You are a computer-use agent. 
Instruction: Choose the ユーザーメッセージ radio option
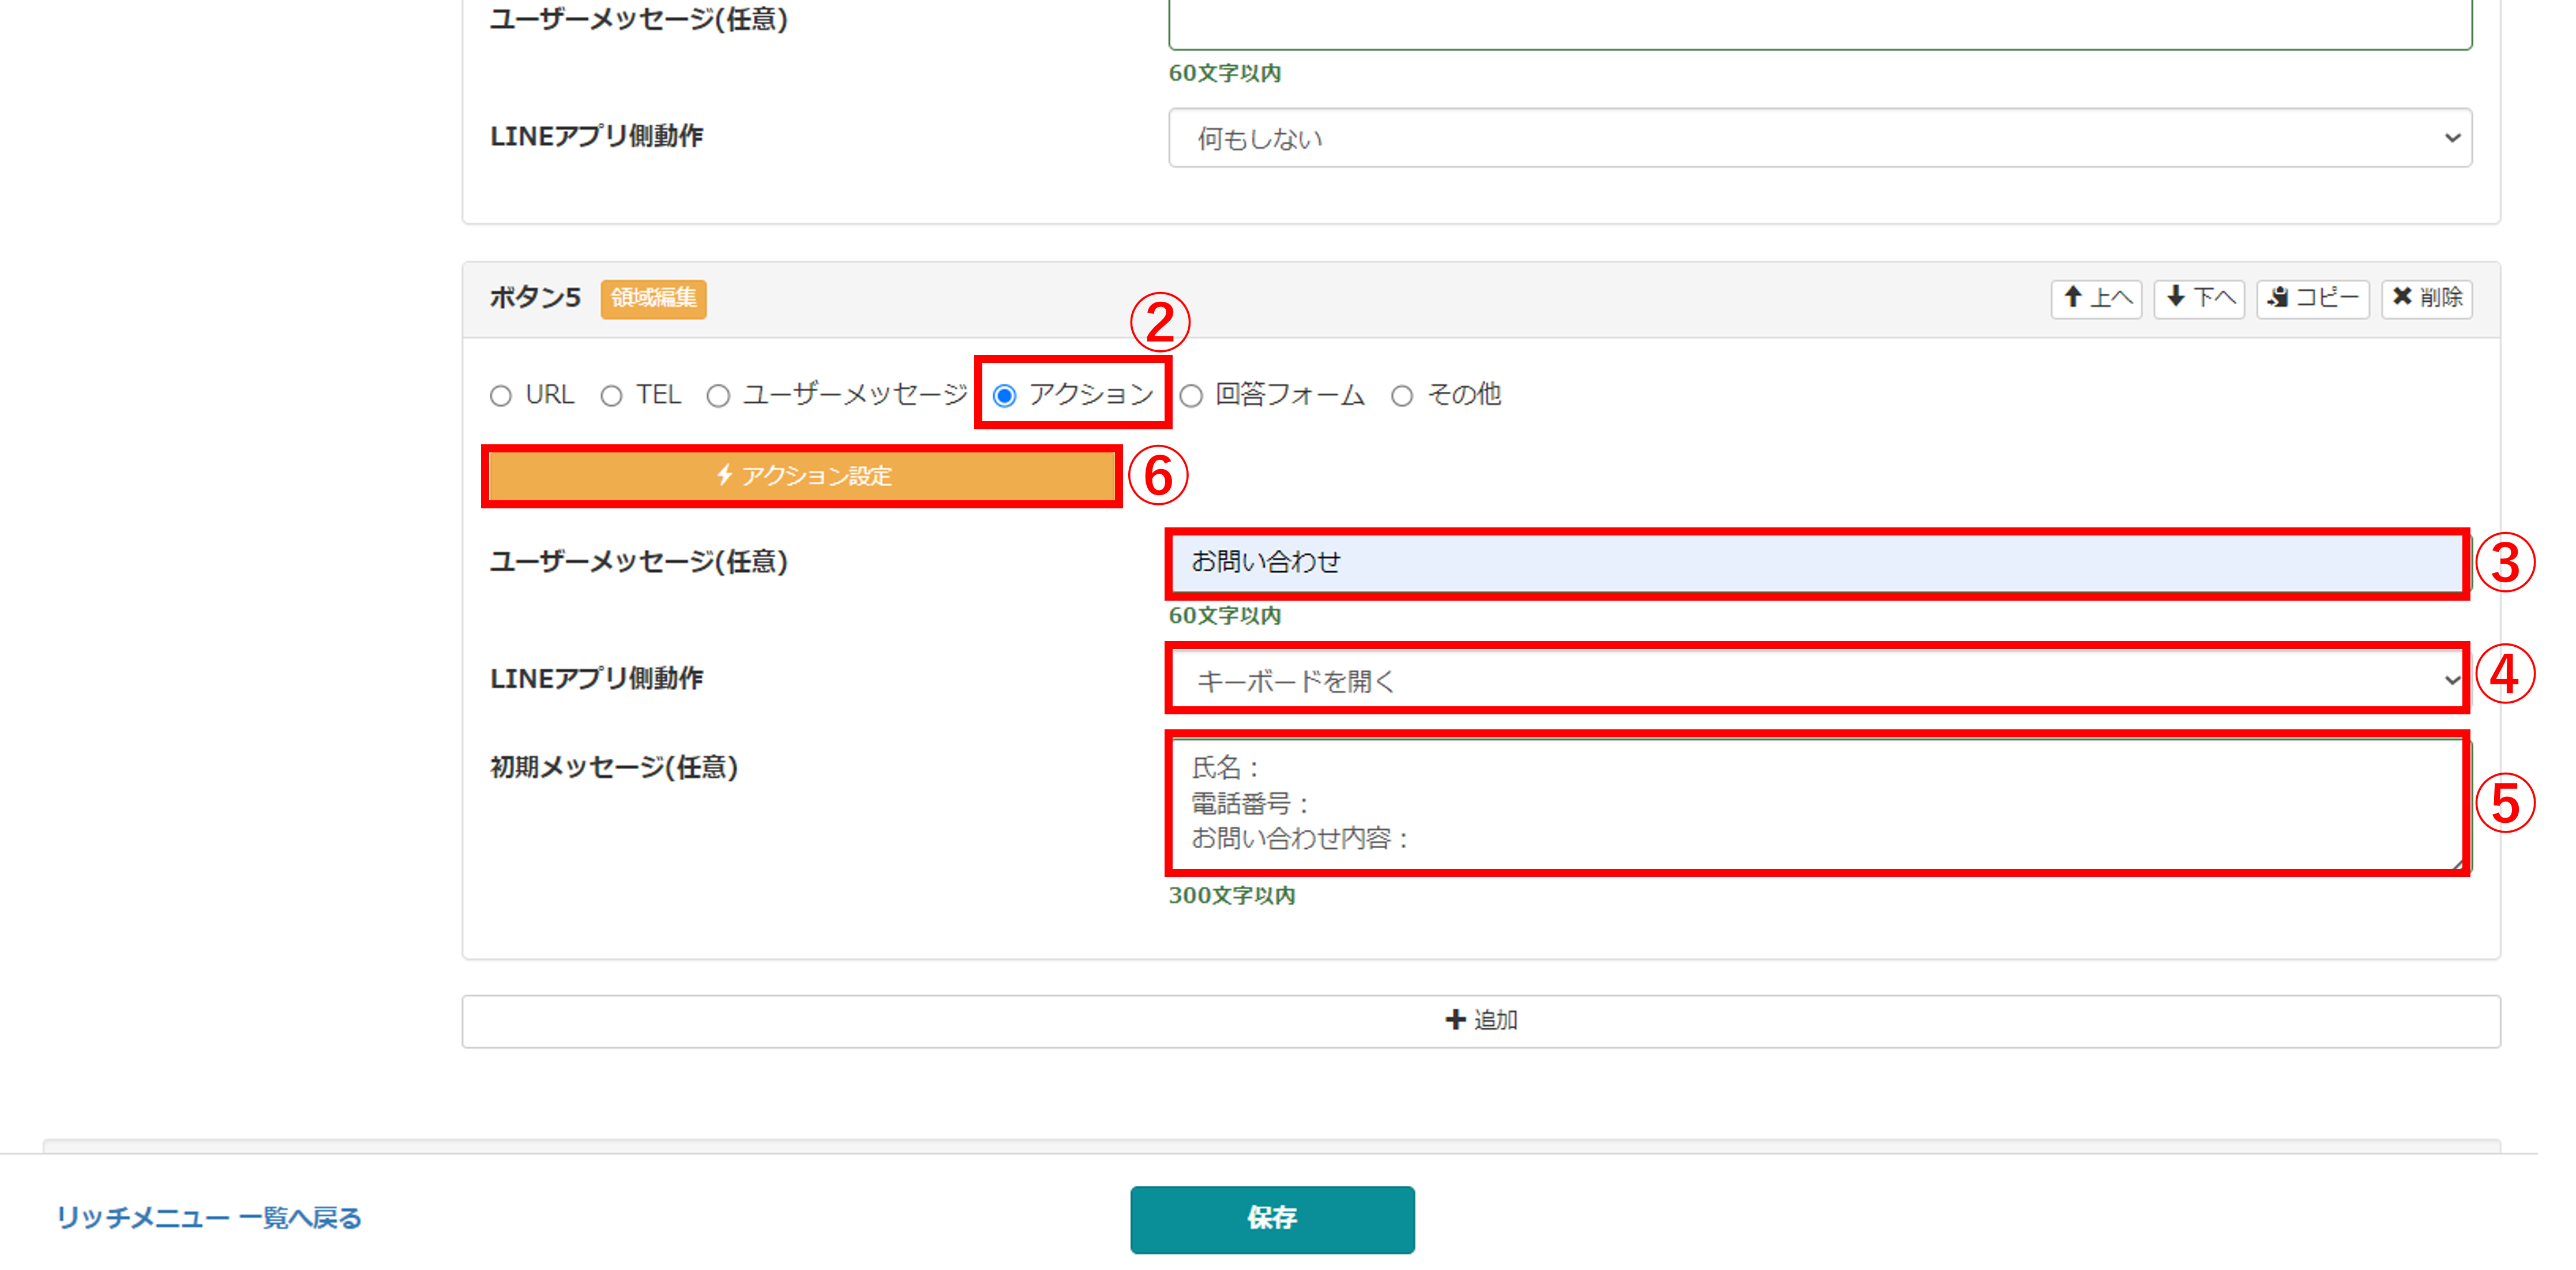(x=718, y=396)
